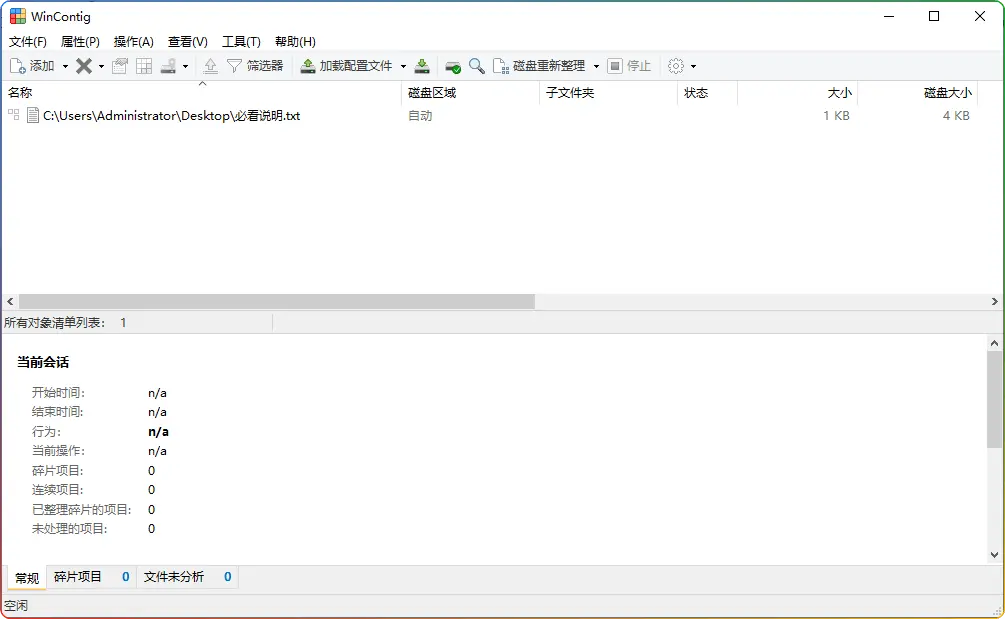Click the 当前操作 label

(58, 451)
